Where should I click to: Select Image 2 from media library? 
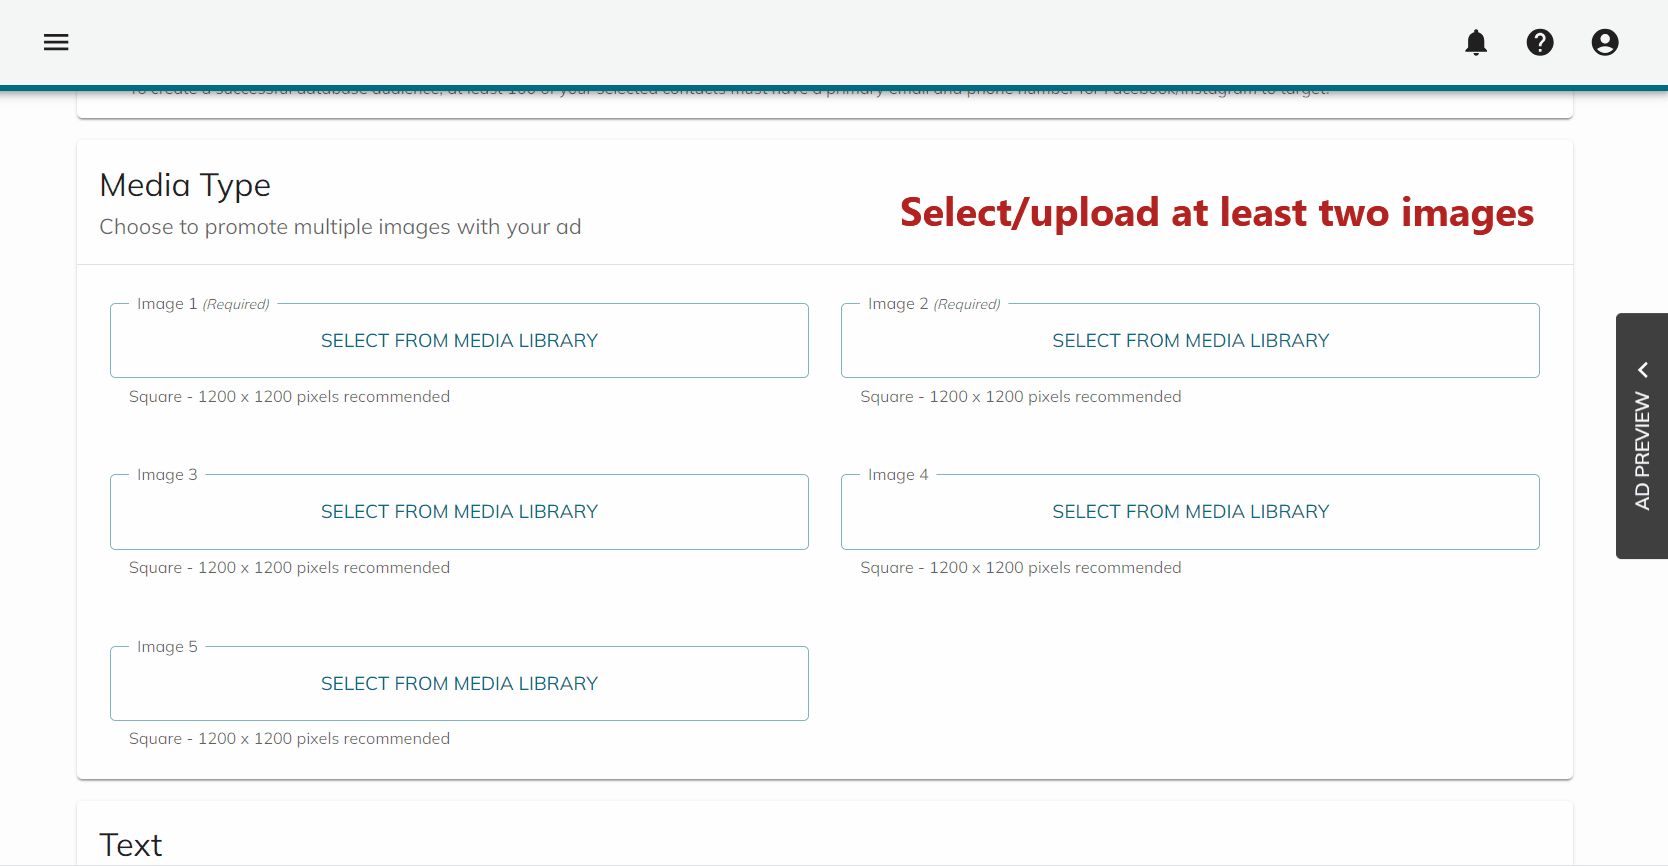point(1190,341)
